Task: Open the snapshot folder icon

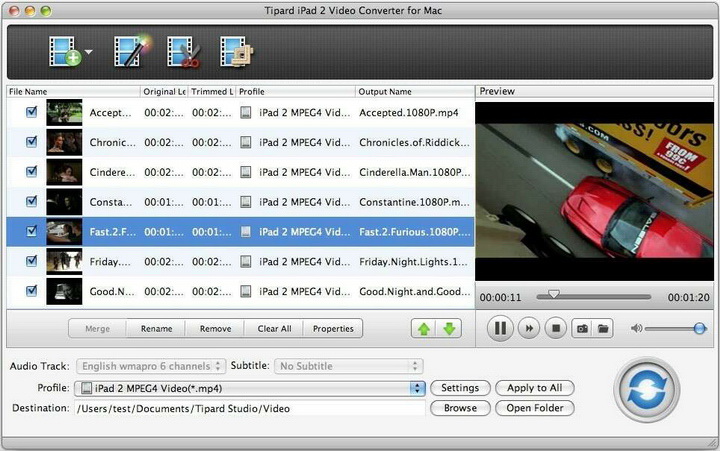Action: click(603, 328)
